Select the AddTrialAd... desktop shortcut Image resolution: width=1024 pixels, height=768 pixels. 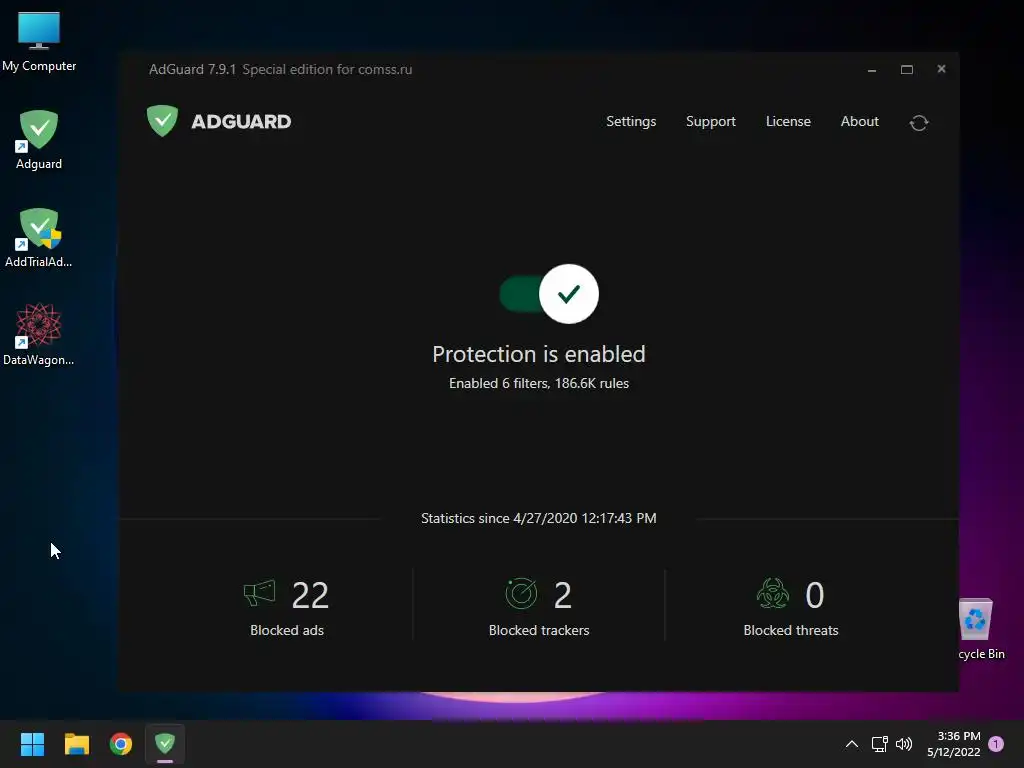click(39, 238)
